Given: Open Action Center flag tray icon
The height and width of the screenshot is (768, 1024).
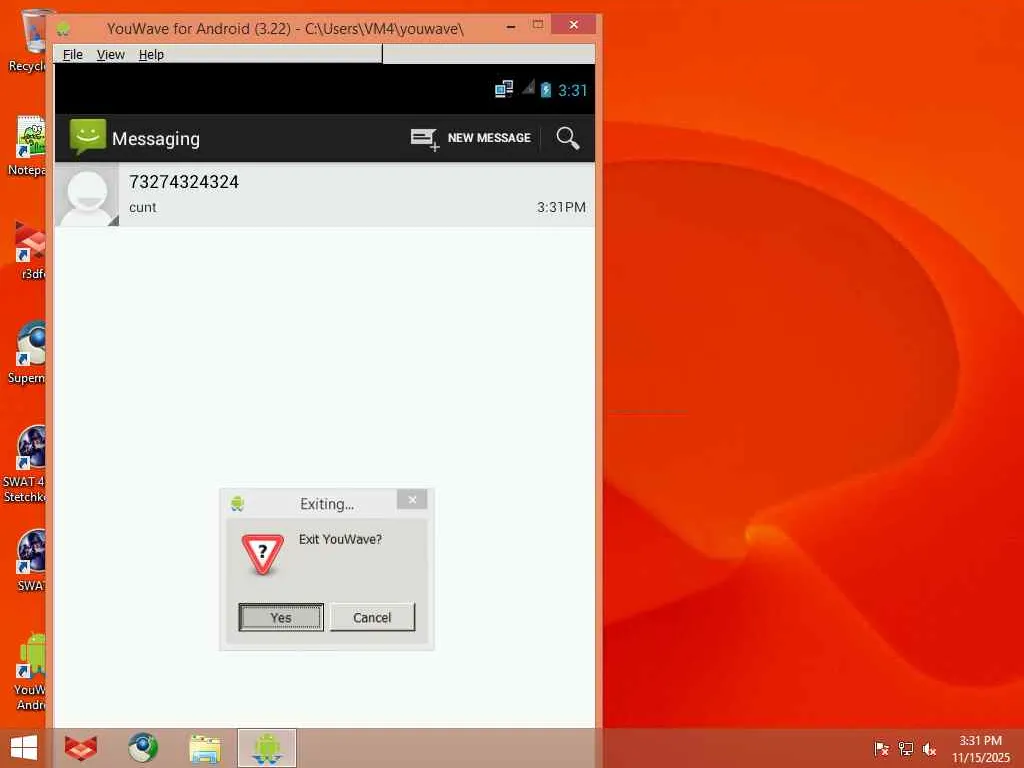Looking at the screenshot, I should [x=881, y=748].
